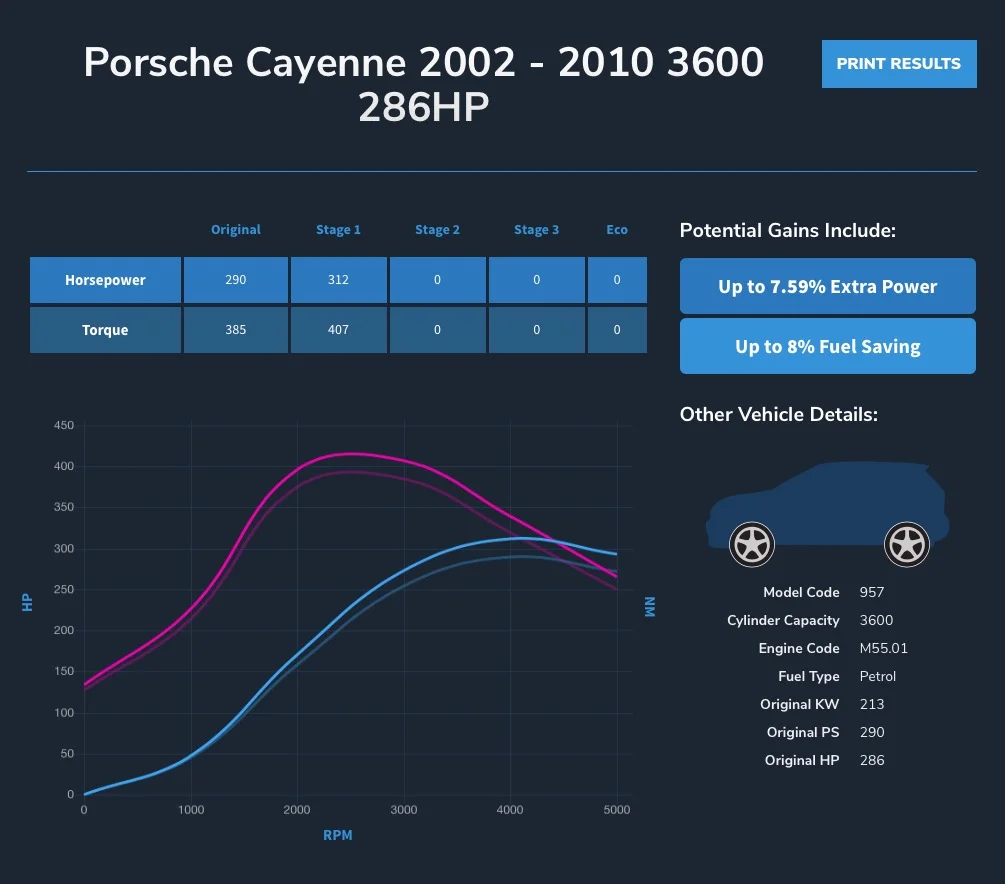Click the 3000 tick on the RPM axis
Screen dimensions: 1005x884
click(x=404, y=810)
